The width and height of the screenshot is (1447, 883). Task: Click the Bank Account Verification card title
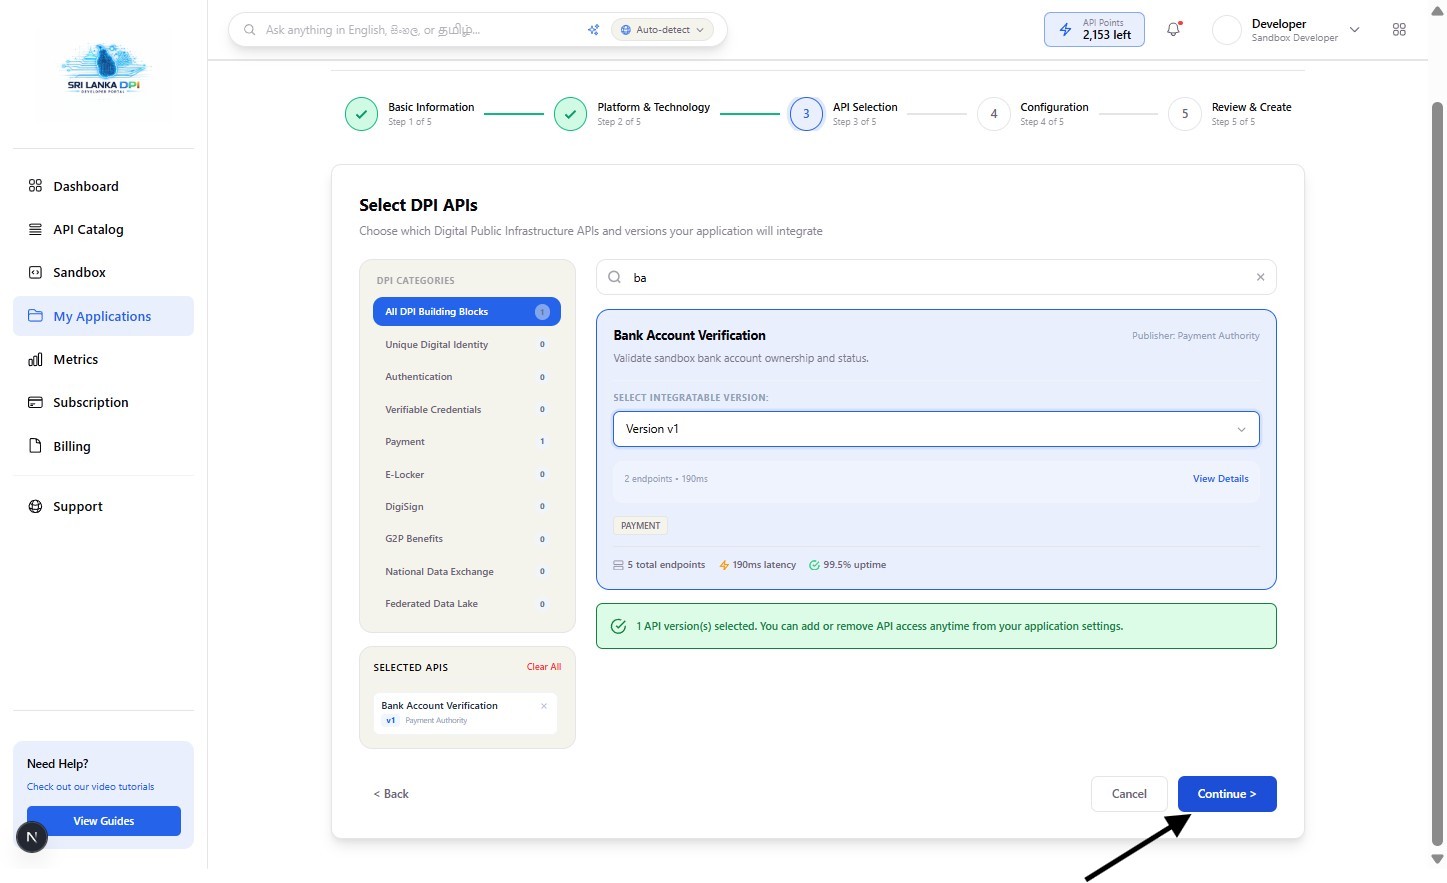(x=689, y=335)
